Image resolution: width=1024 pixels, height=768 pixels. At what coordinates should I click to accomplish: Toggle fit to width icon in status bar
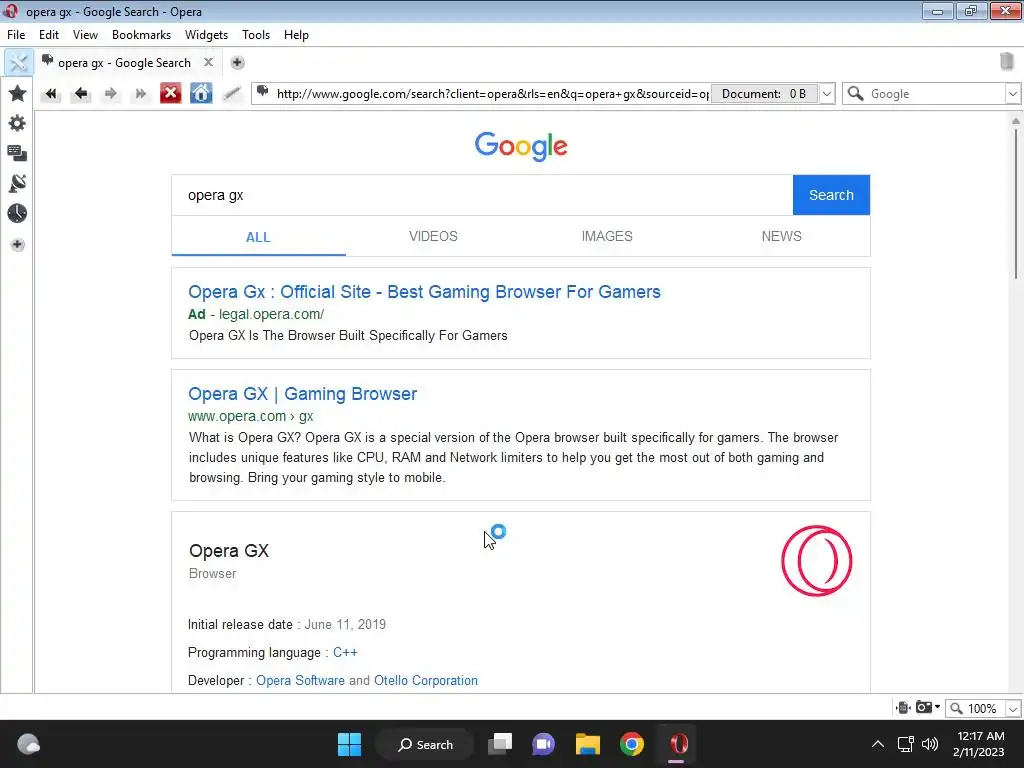coord(903,708)
